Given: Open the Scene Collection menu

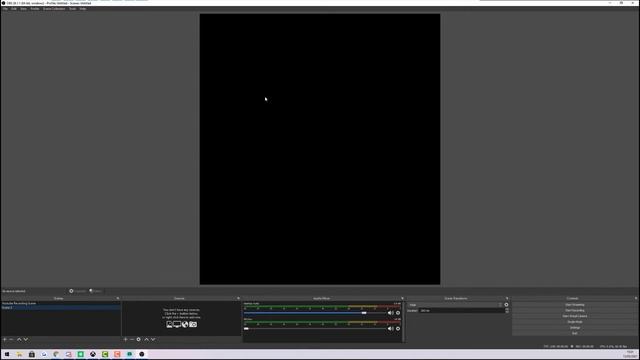Looking at the screenshot, I should 54,9.
